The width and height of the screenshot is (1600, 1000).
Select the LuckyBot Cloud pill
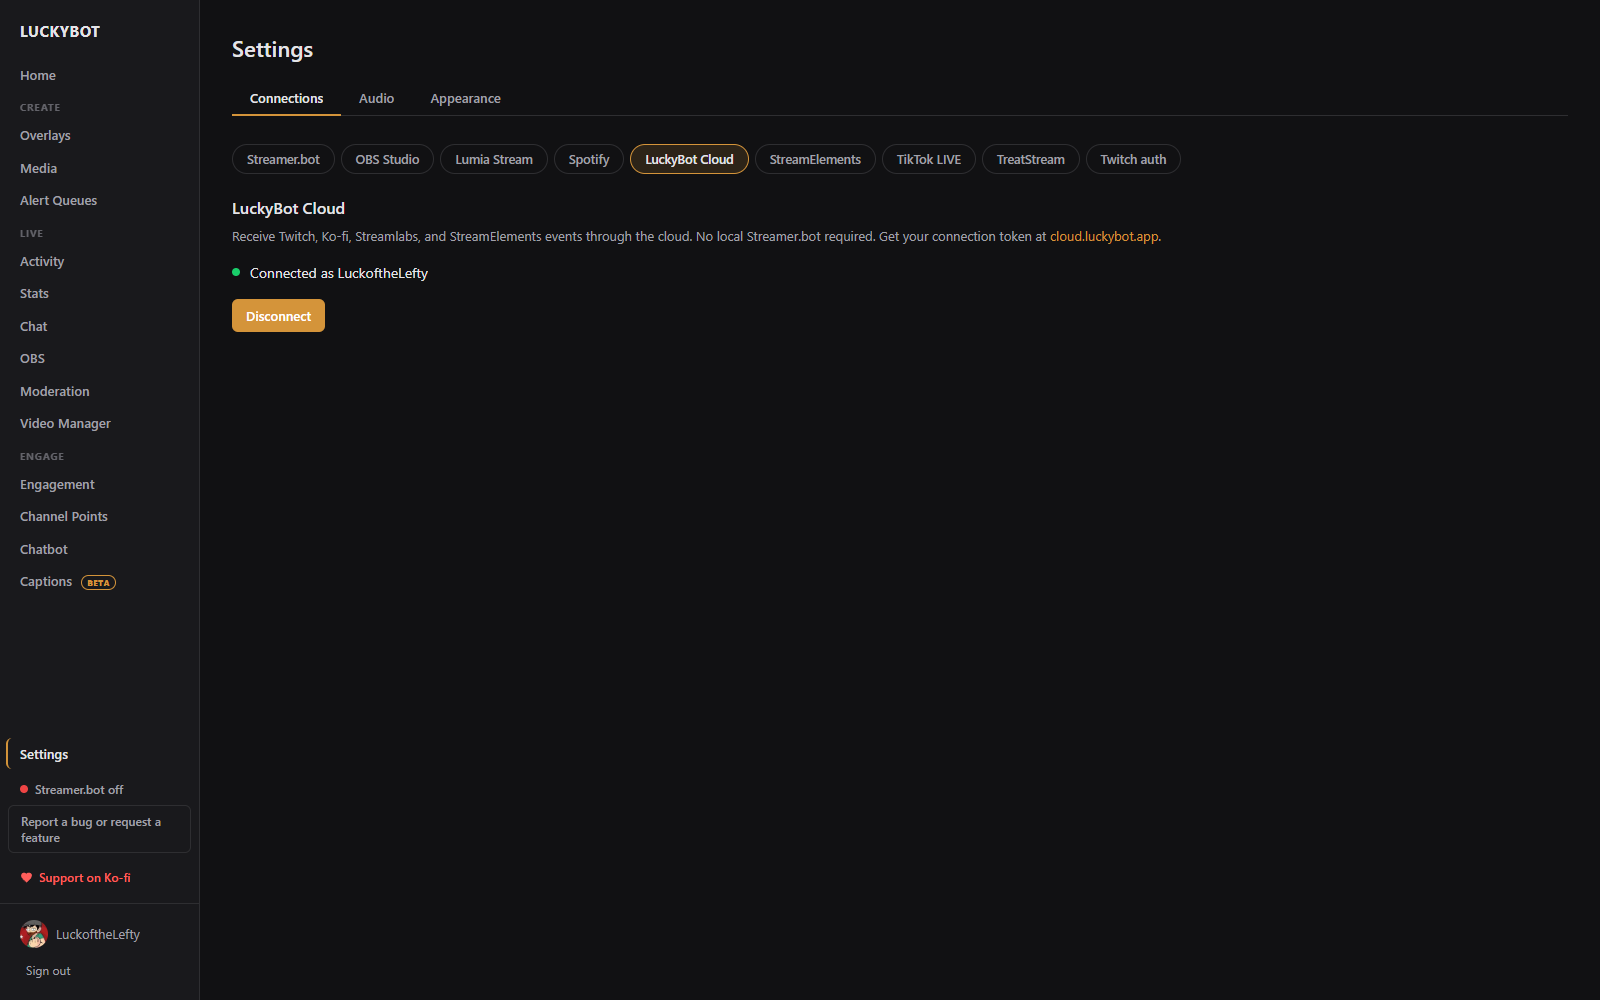click(689, 159)
